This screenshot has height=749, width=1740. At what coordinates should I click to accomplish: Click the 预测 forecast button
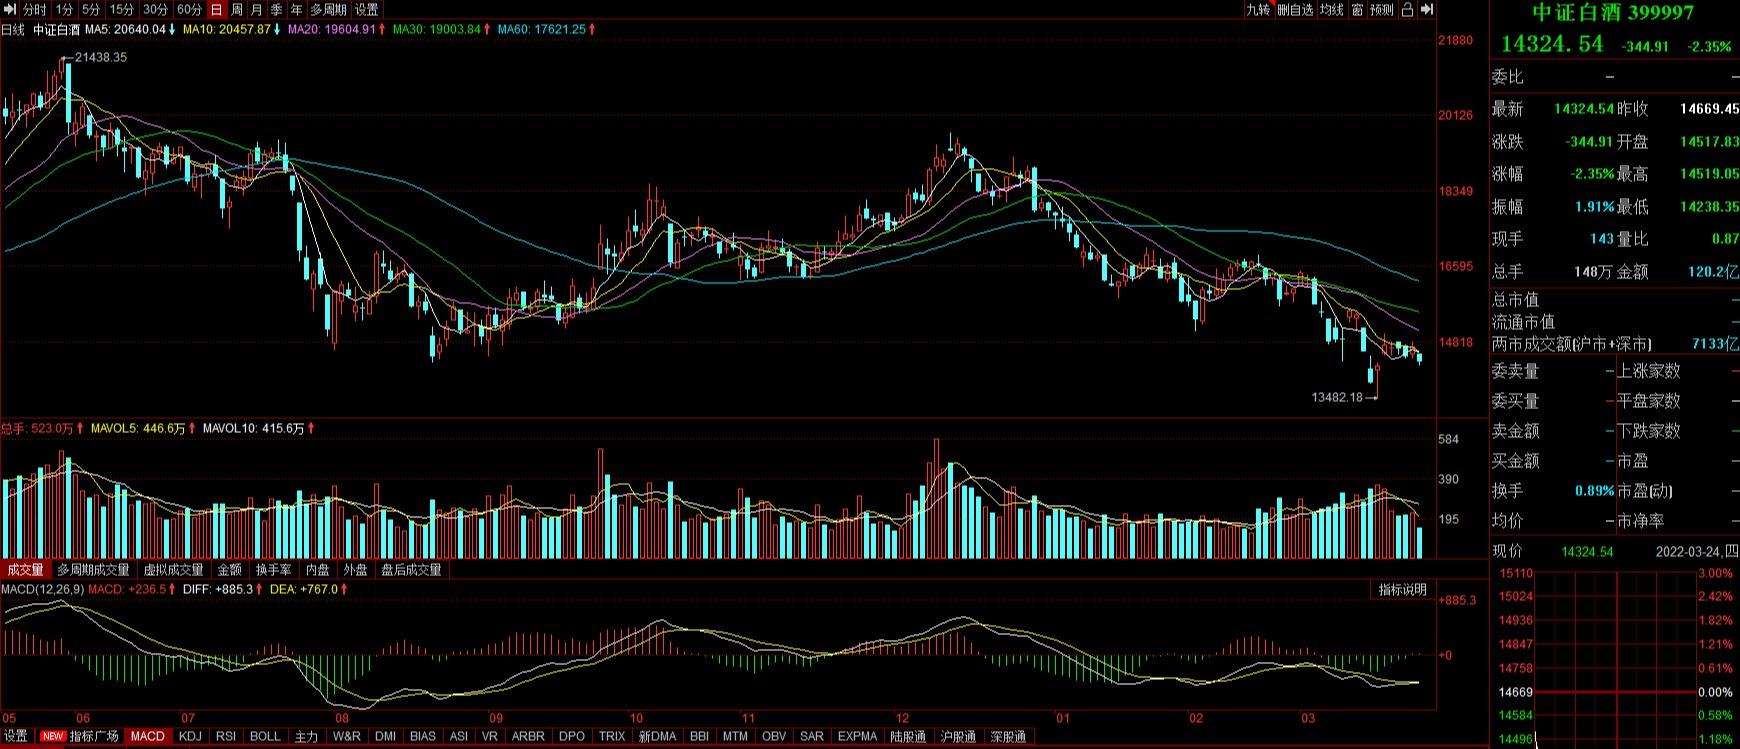[1381, 9]
